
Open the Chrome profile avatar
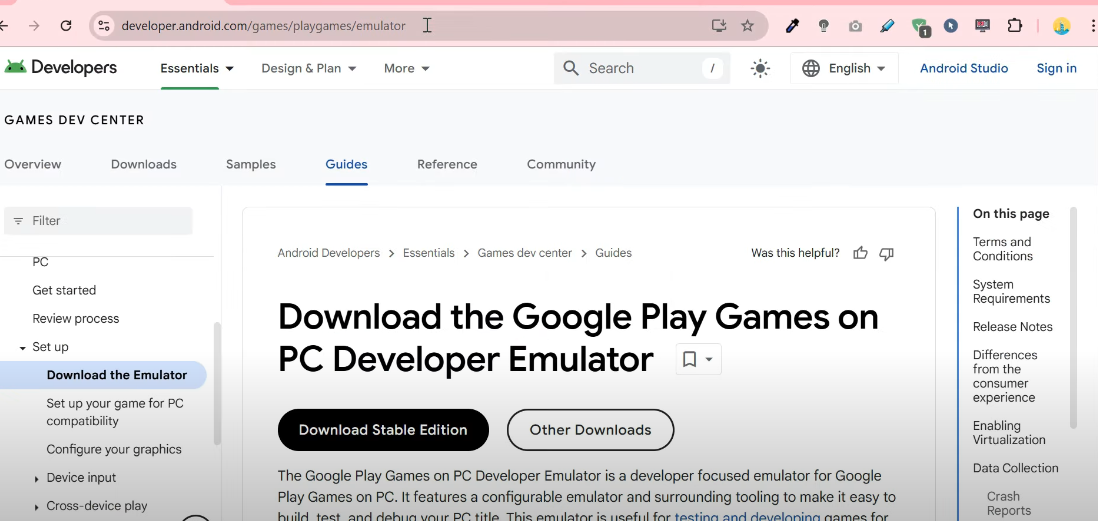(1062, 26)
